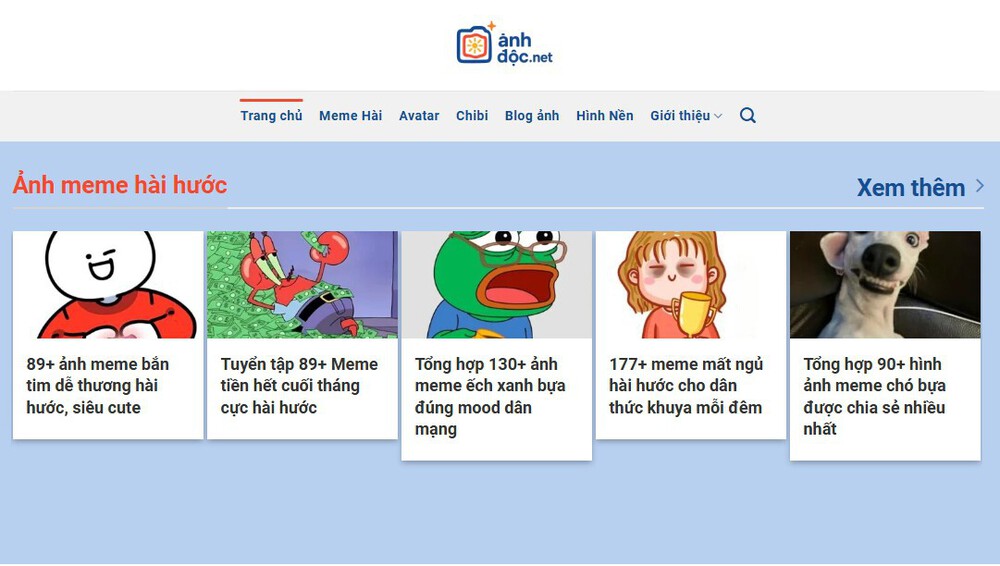Click the Mr. Krabs money meme image
The height and width of the screenshot is (566, 1000).
pos(302,285)
